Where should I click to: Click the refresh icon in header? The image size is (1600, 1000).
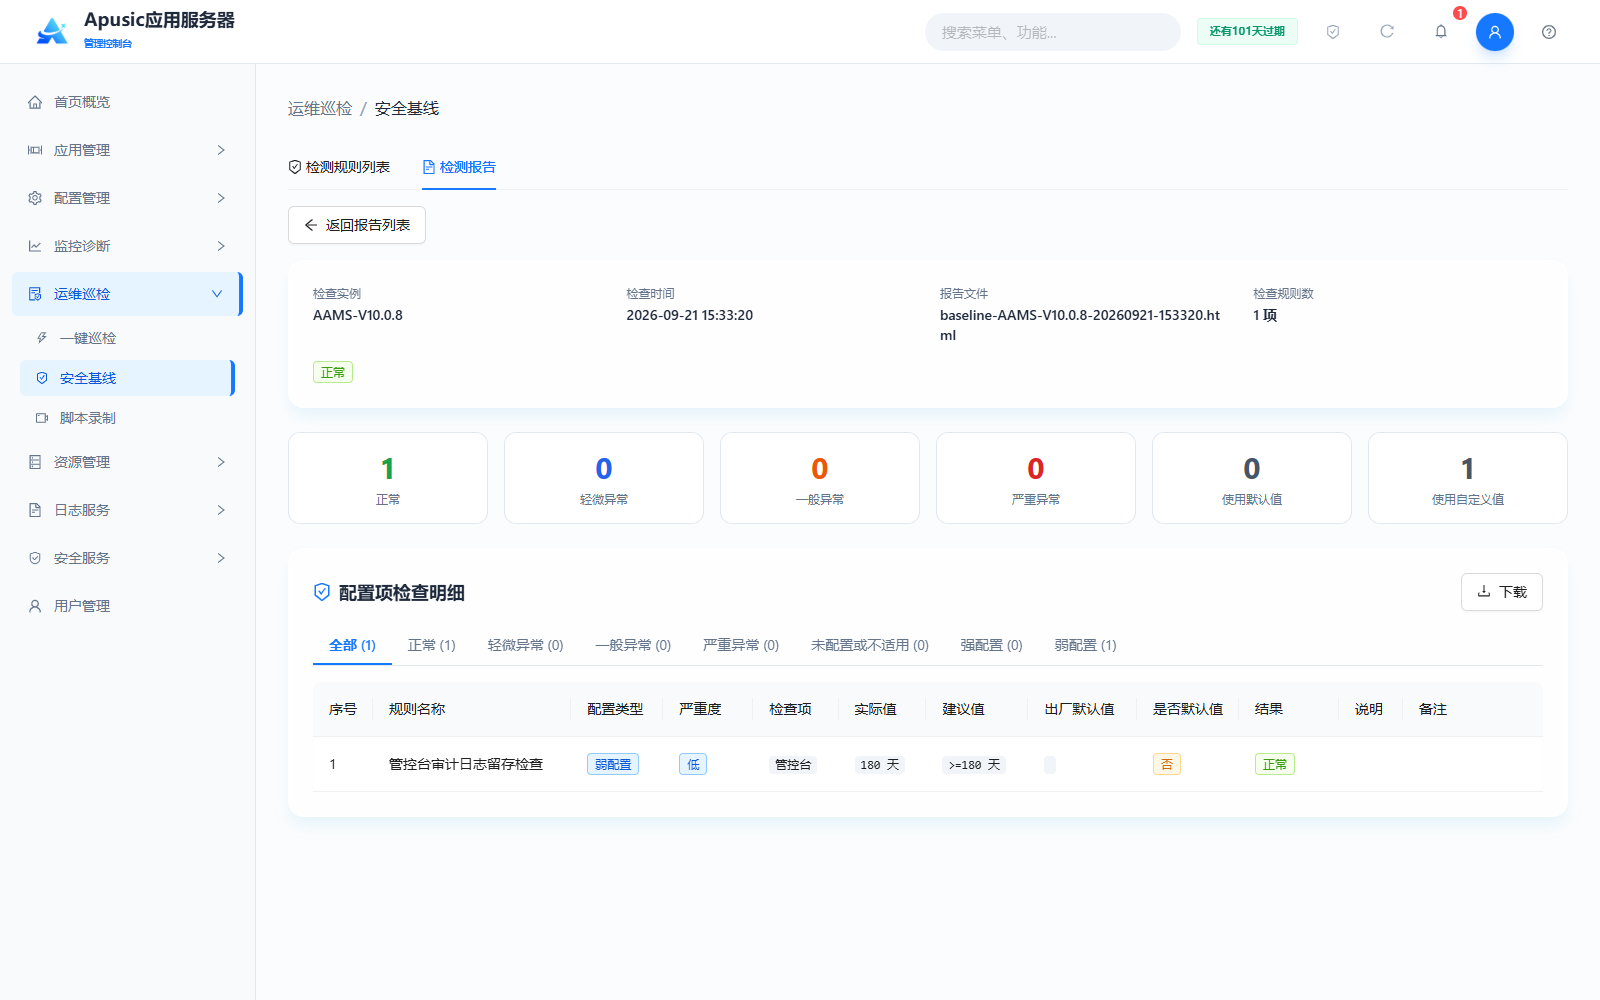(x=1387, y=32)
